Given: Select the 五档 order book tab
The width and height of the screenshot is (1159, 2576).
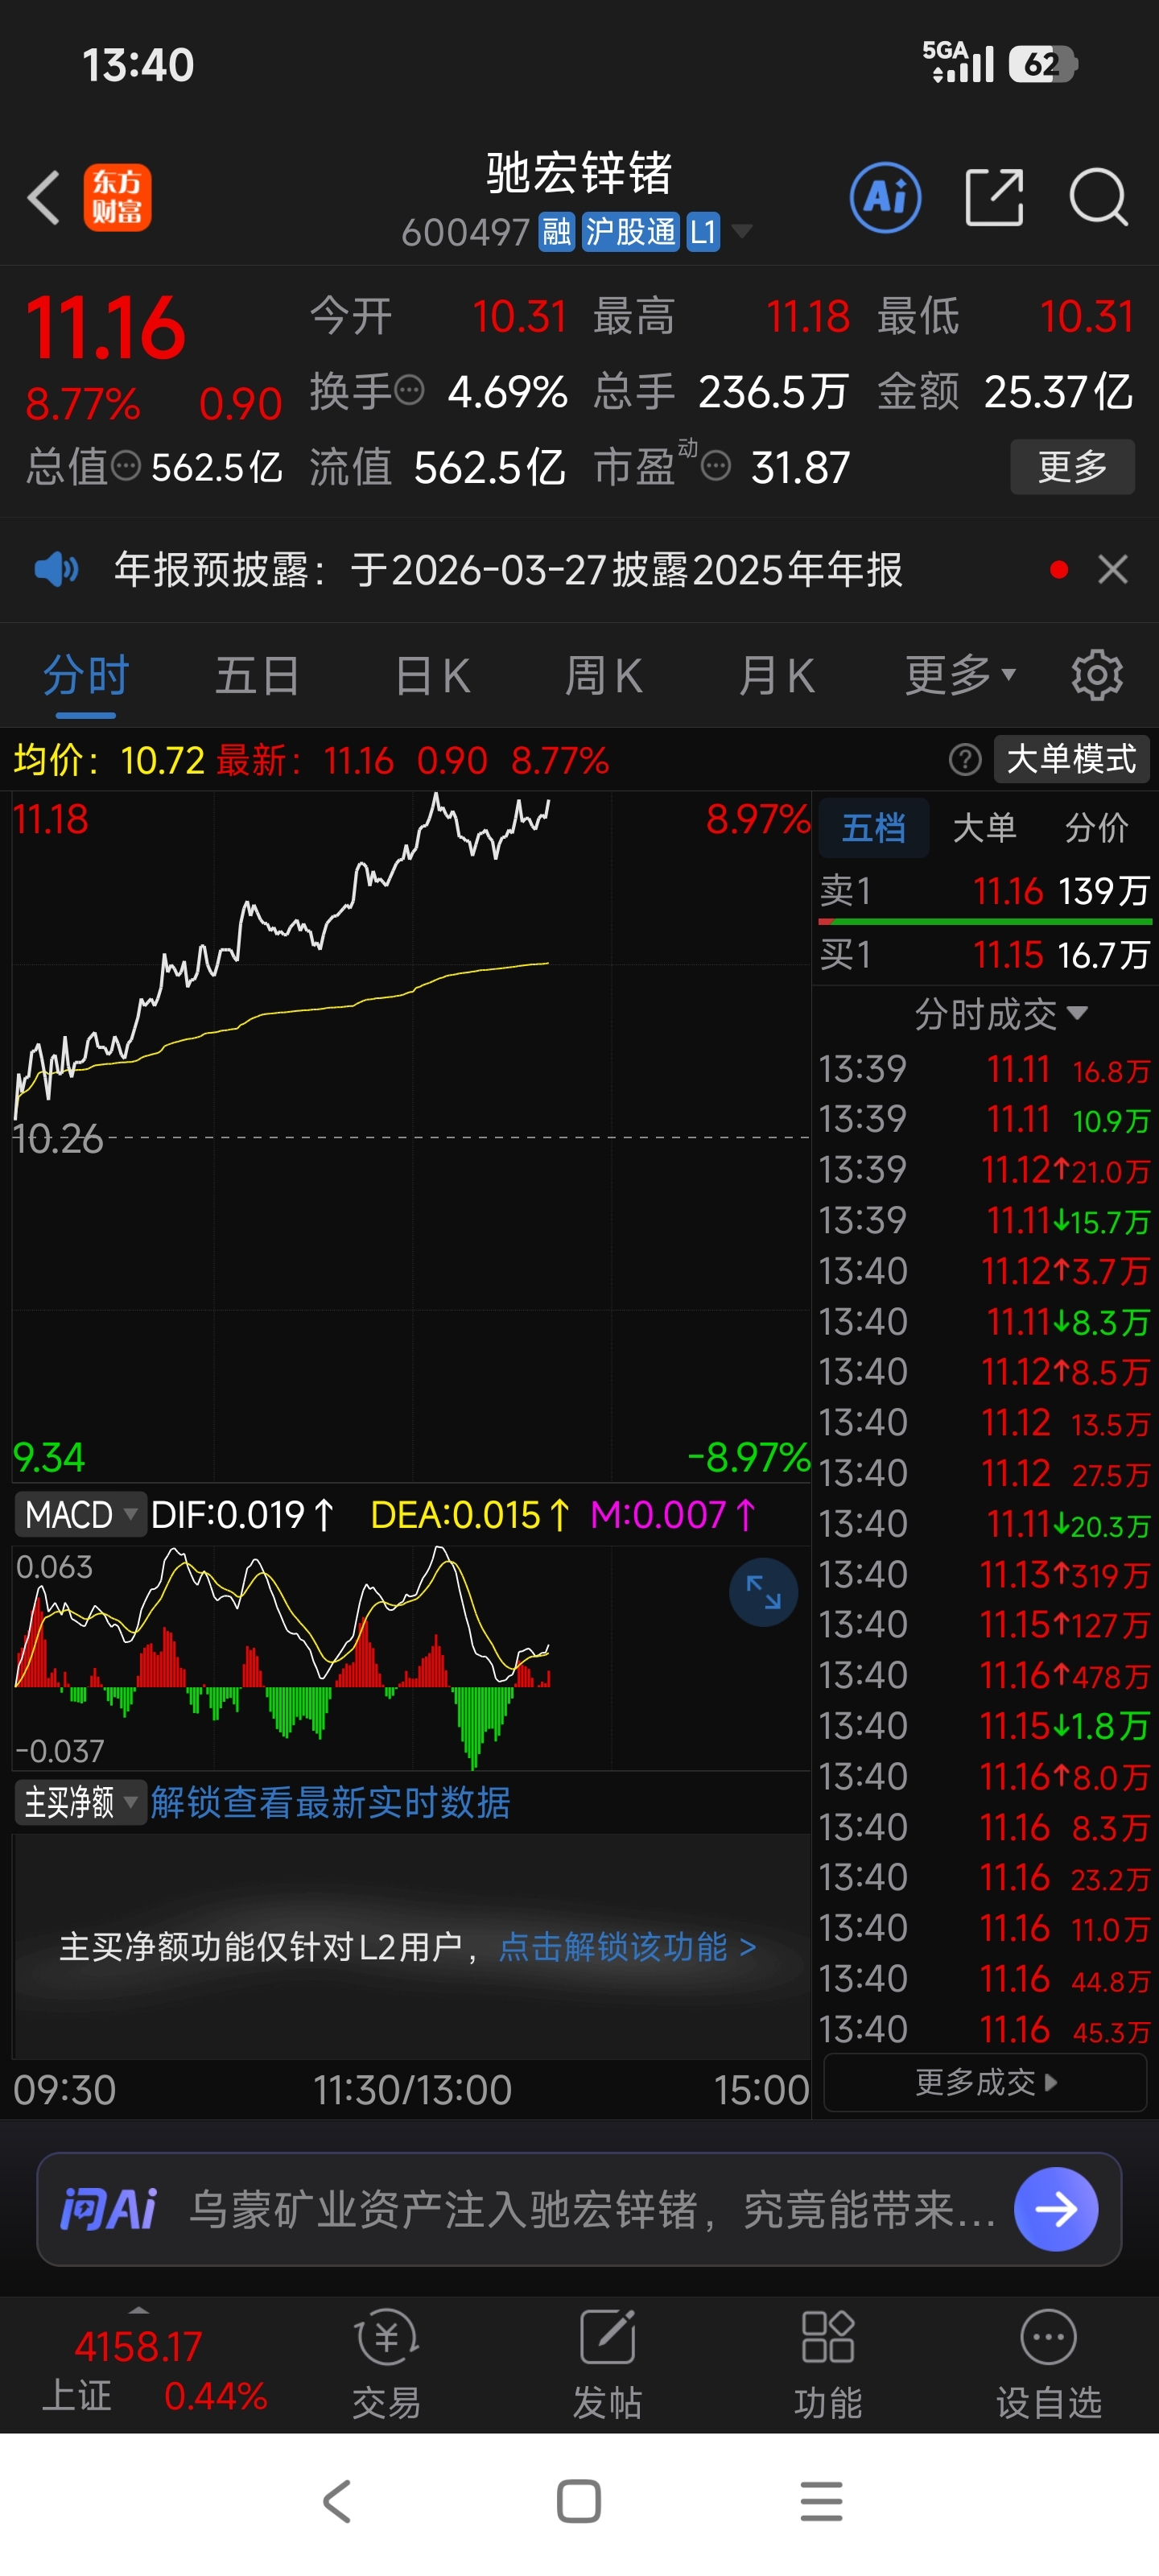Looking at the screenshot, I should click(x=874, y=828).
